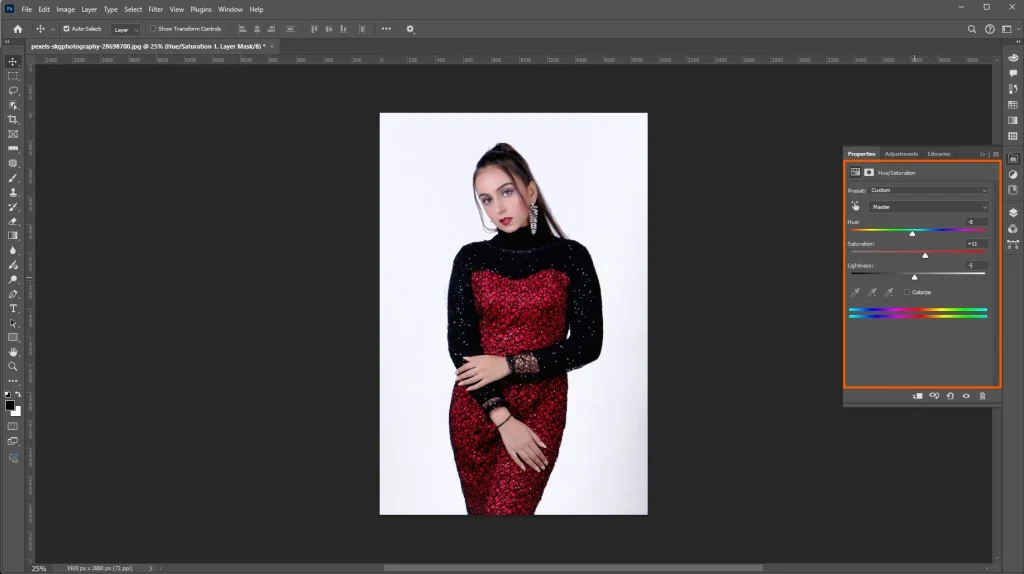Image resolution: width=1024 pixels, height=574 pixels.
Task: Swap foreground and background colors
Action: tap(18, 394)
